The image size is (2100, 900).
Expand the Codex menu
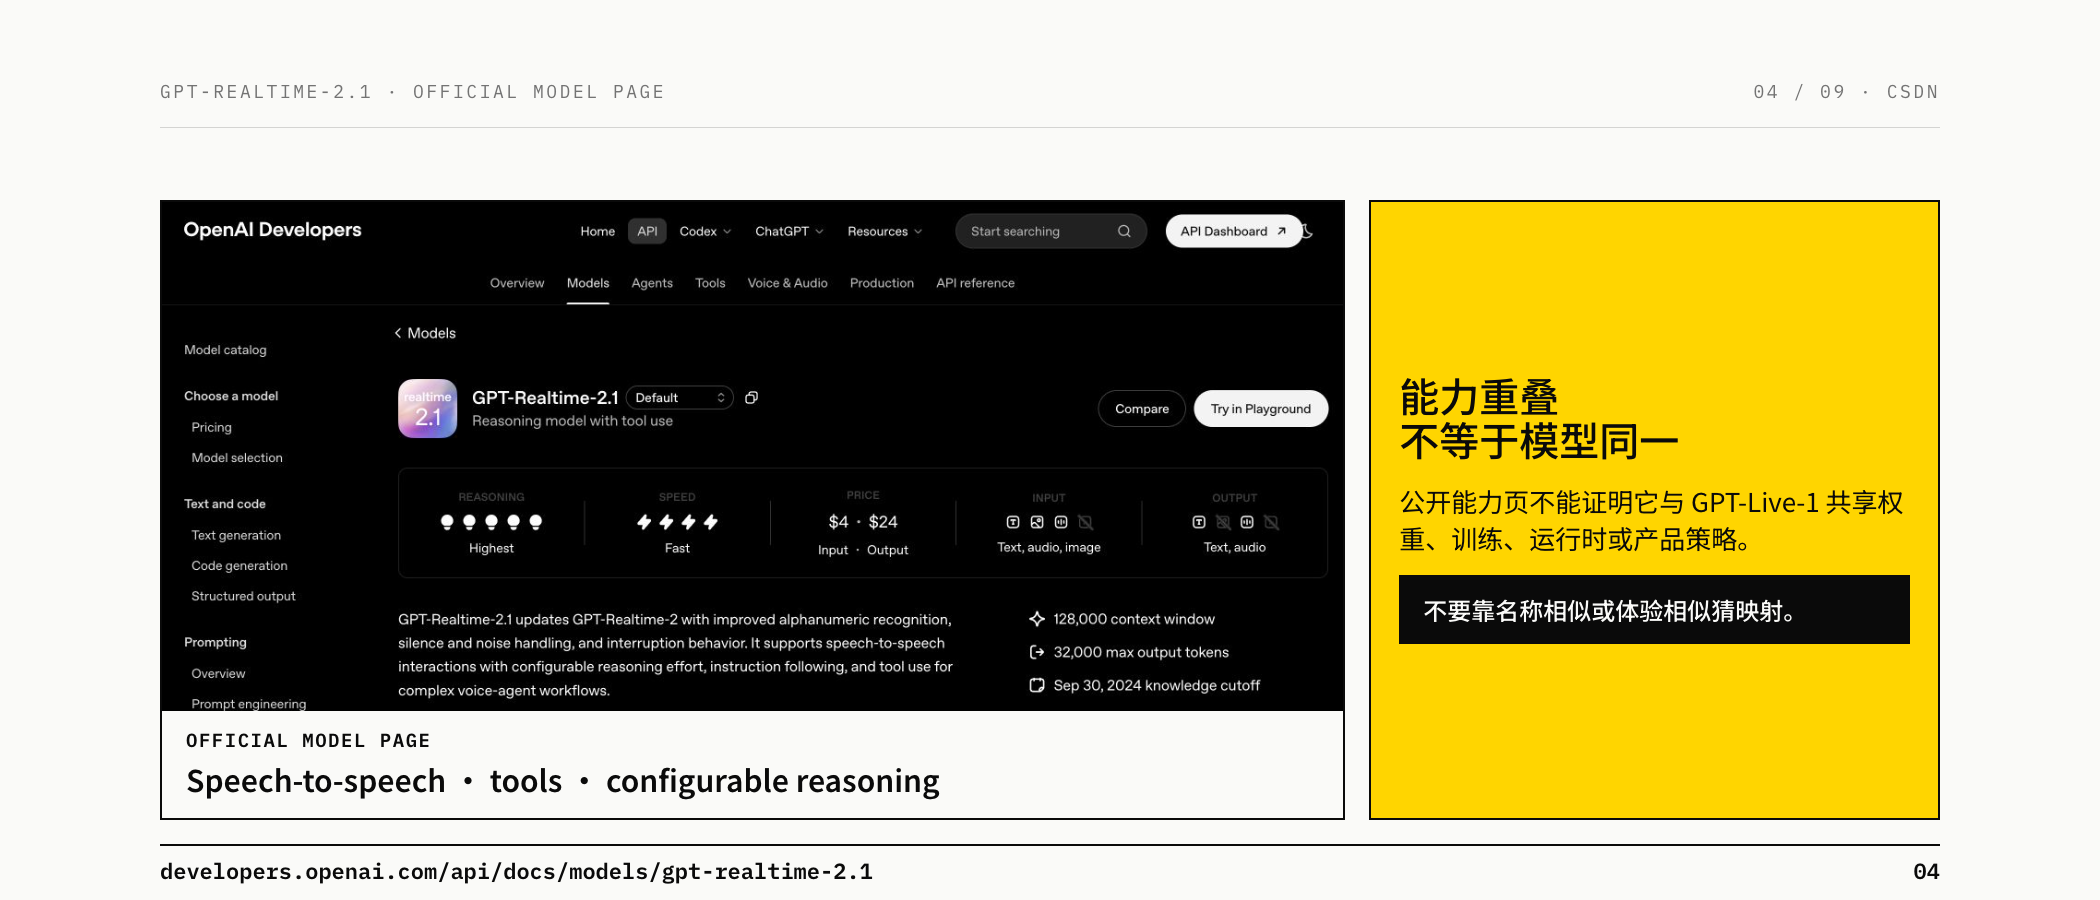click(705, 231)
